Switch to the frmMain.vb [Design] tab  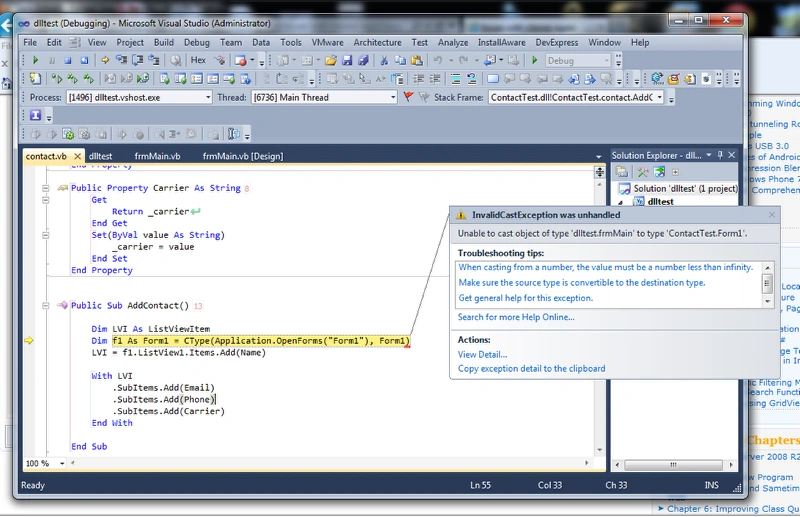point(242,156)
